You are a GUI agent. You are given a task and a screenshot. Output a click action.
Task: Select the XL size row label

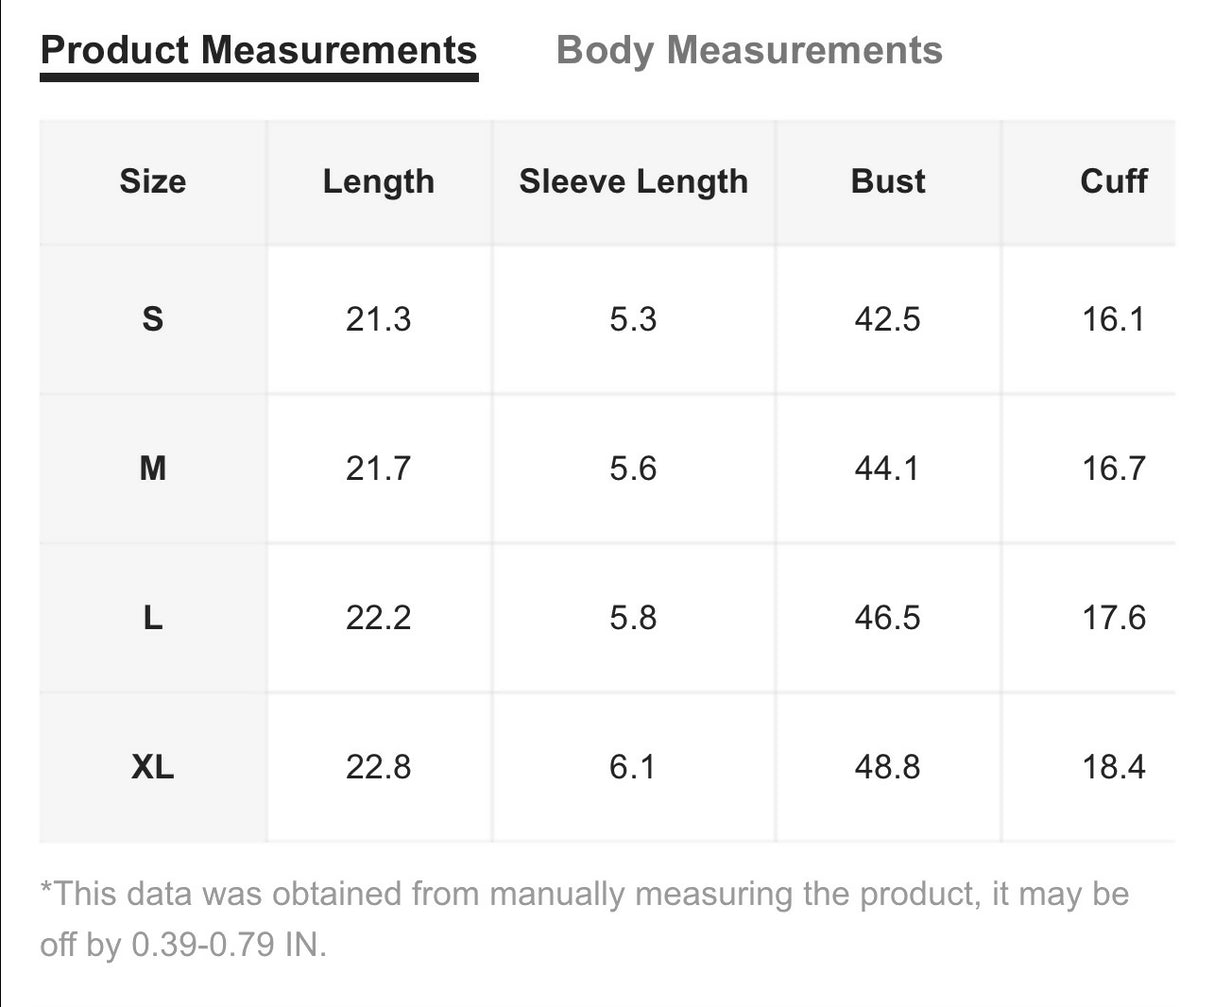[x=152, y=767]
